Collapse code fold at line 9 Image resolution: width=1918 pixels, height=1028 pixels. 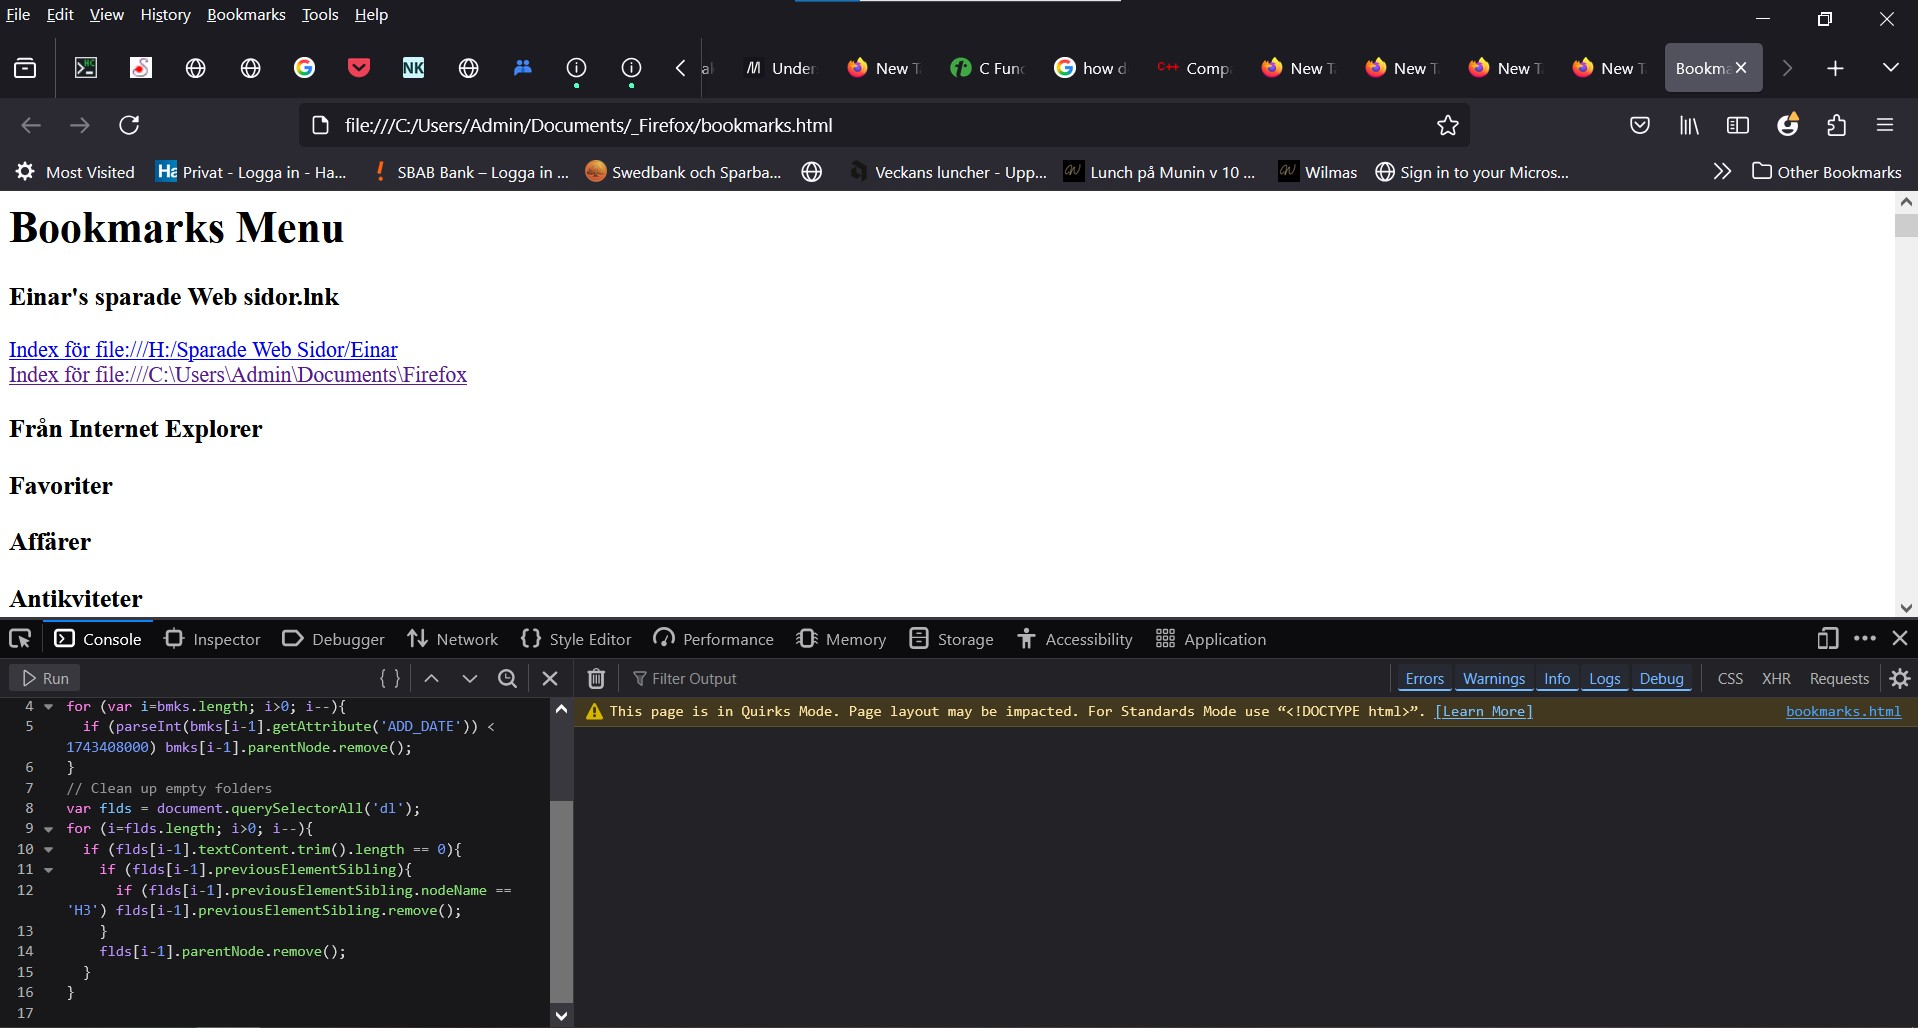48,829
